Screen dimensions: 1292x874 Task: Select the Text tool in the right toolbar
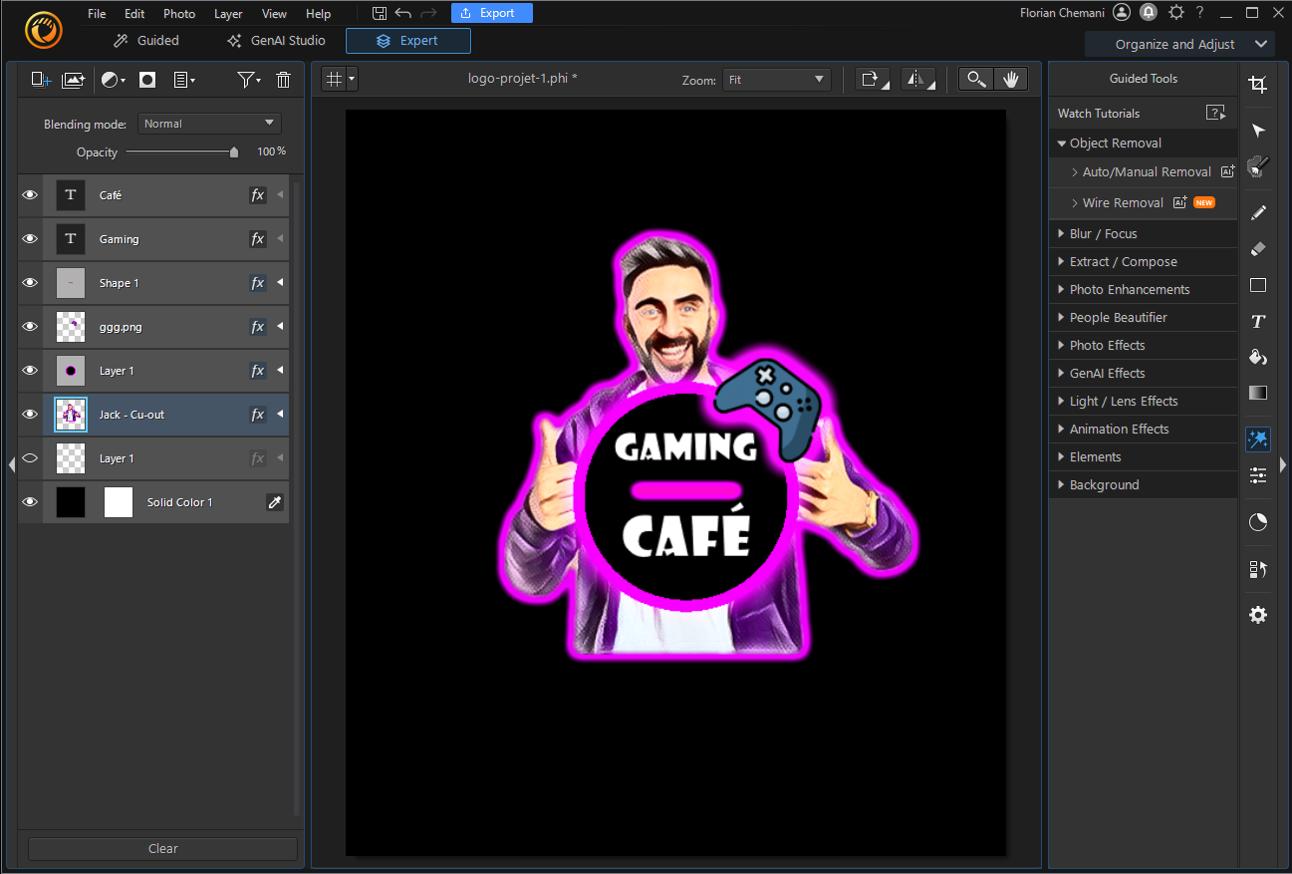tap(1257, 321)
